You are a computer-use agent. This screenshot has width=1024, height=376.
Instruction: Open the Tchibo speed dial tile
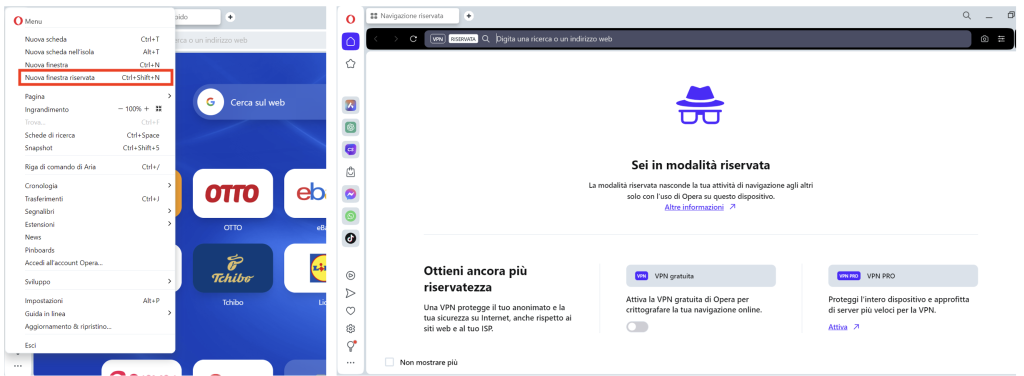(232, 268)
